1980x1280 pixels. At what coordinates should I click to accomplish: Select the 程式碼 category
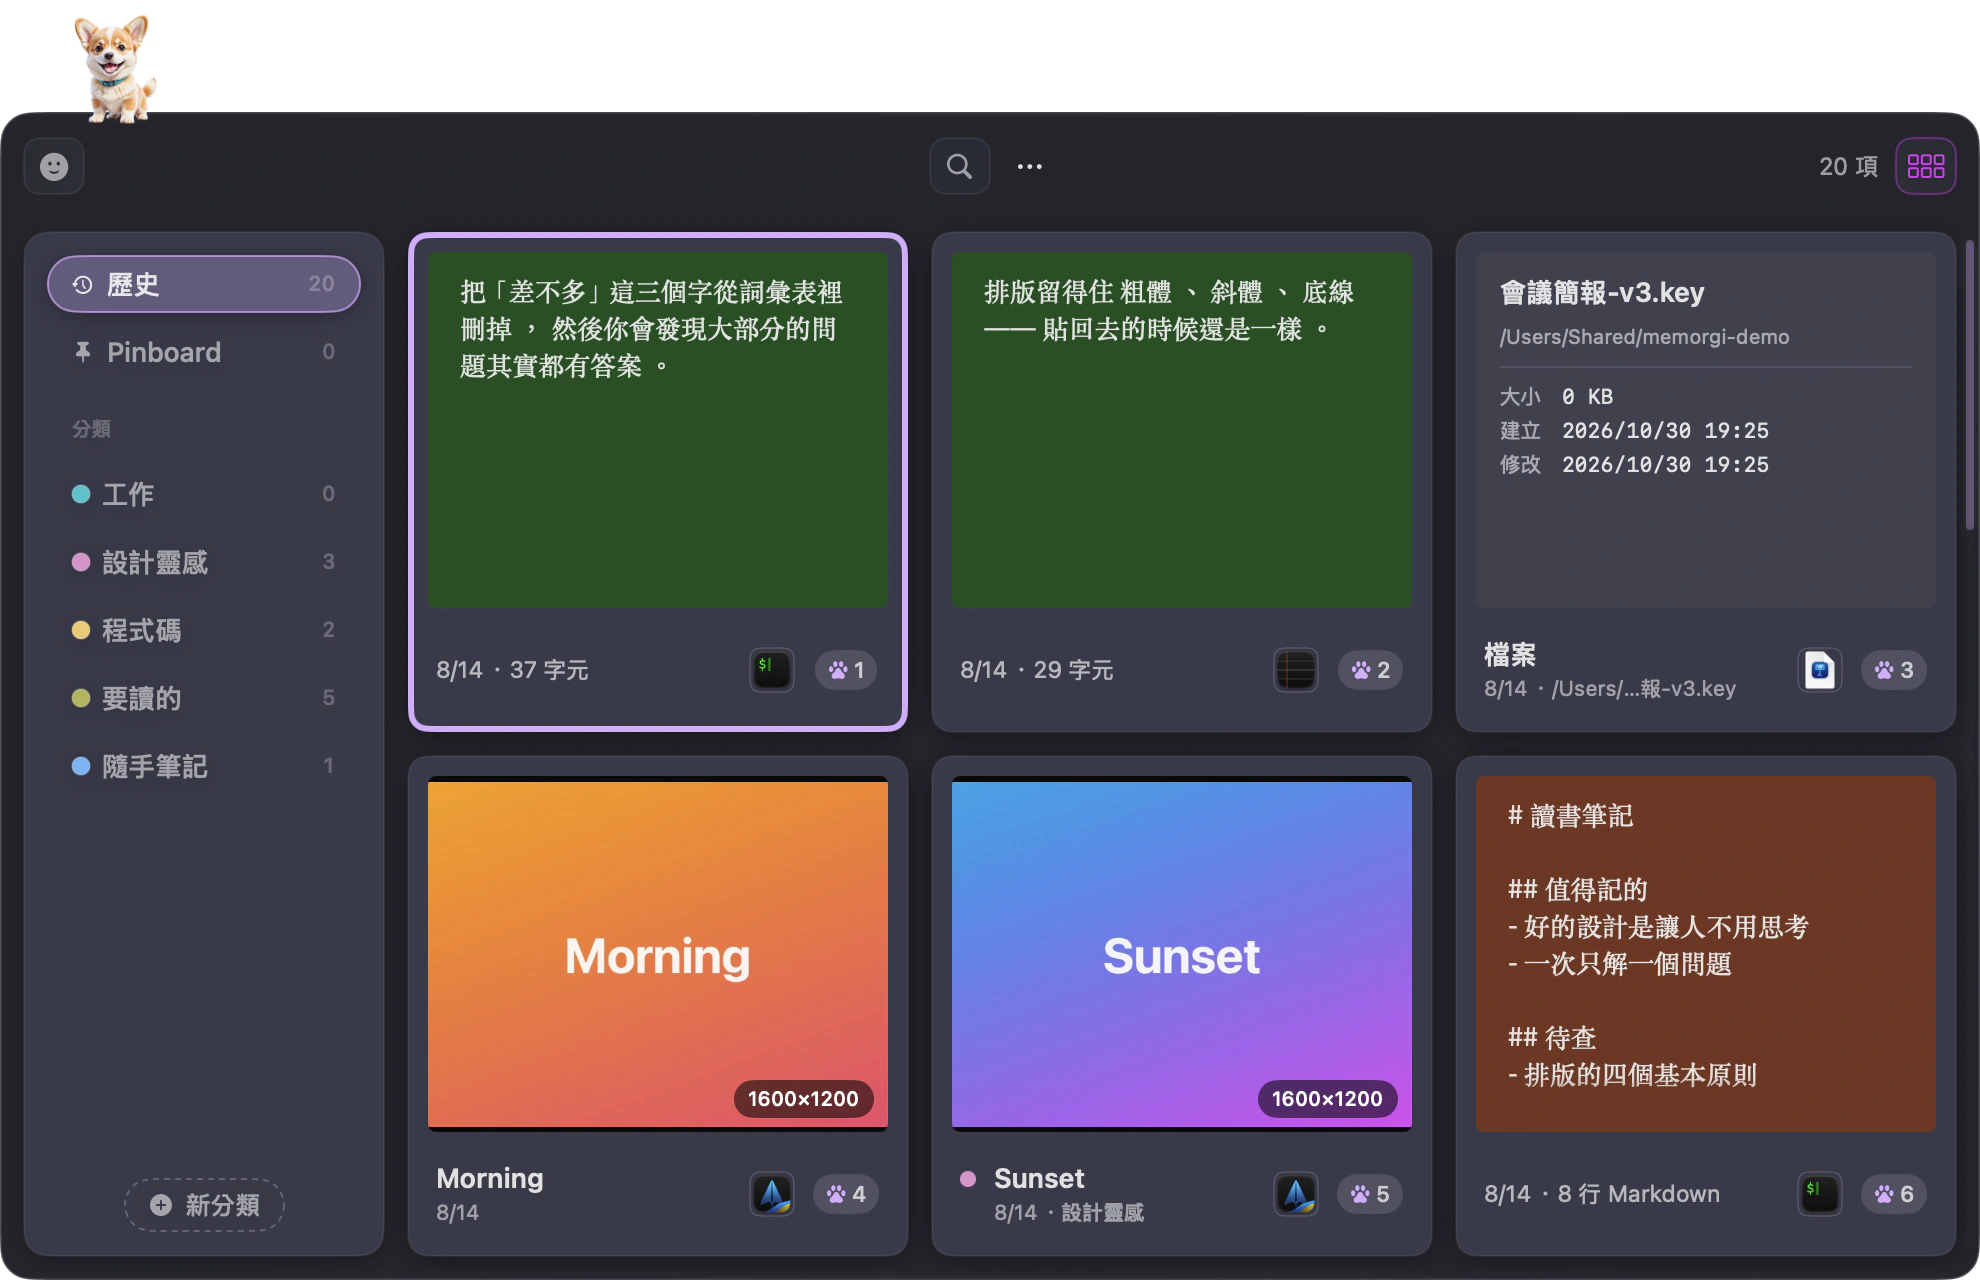point(204,630)
